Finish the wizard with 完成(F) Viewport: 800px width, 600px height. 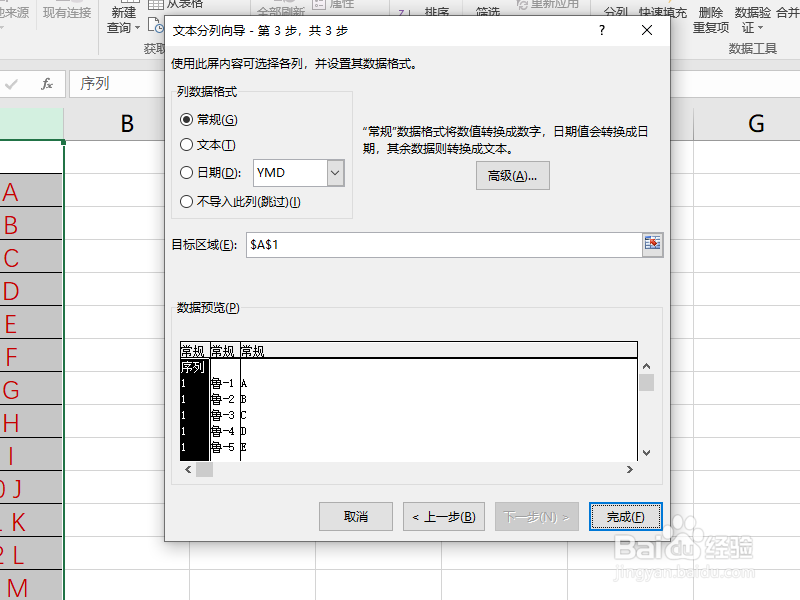[x=626, y=517]
